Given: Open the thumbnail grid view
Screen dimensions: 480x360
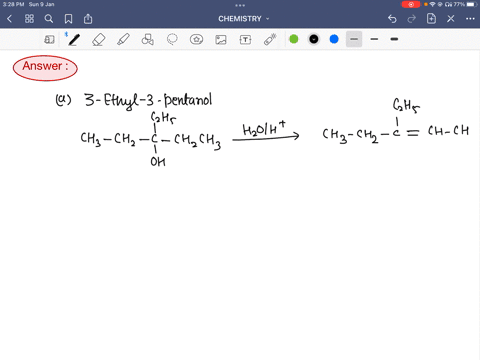Looking at the screenshot, I should [x=29, y=19].
